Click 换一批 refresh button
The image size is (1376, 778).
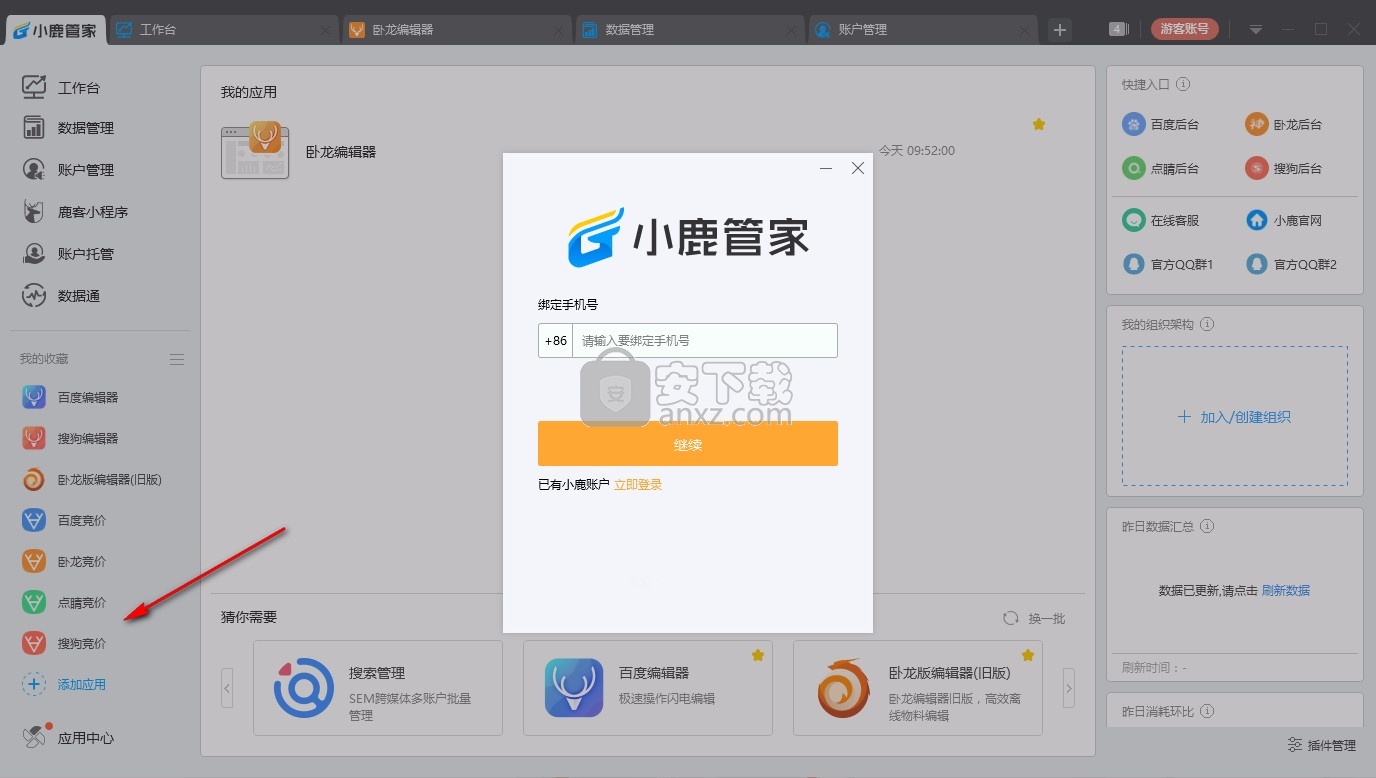[1035, 618]
